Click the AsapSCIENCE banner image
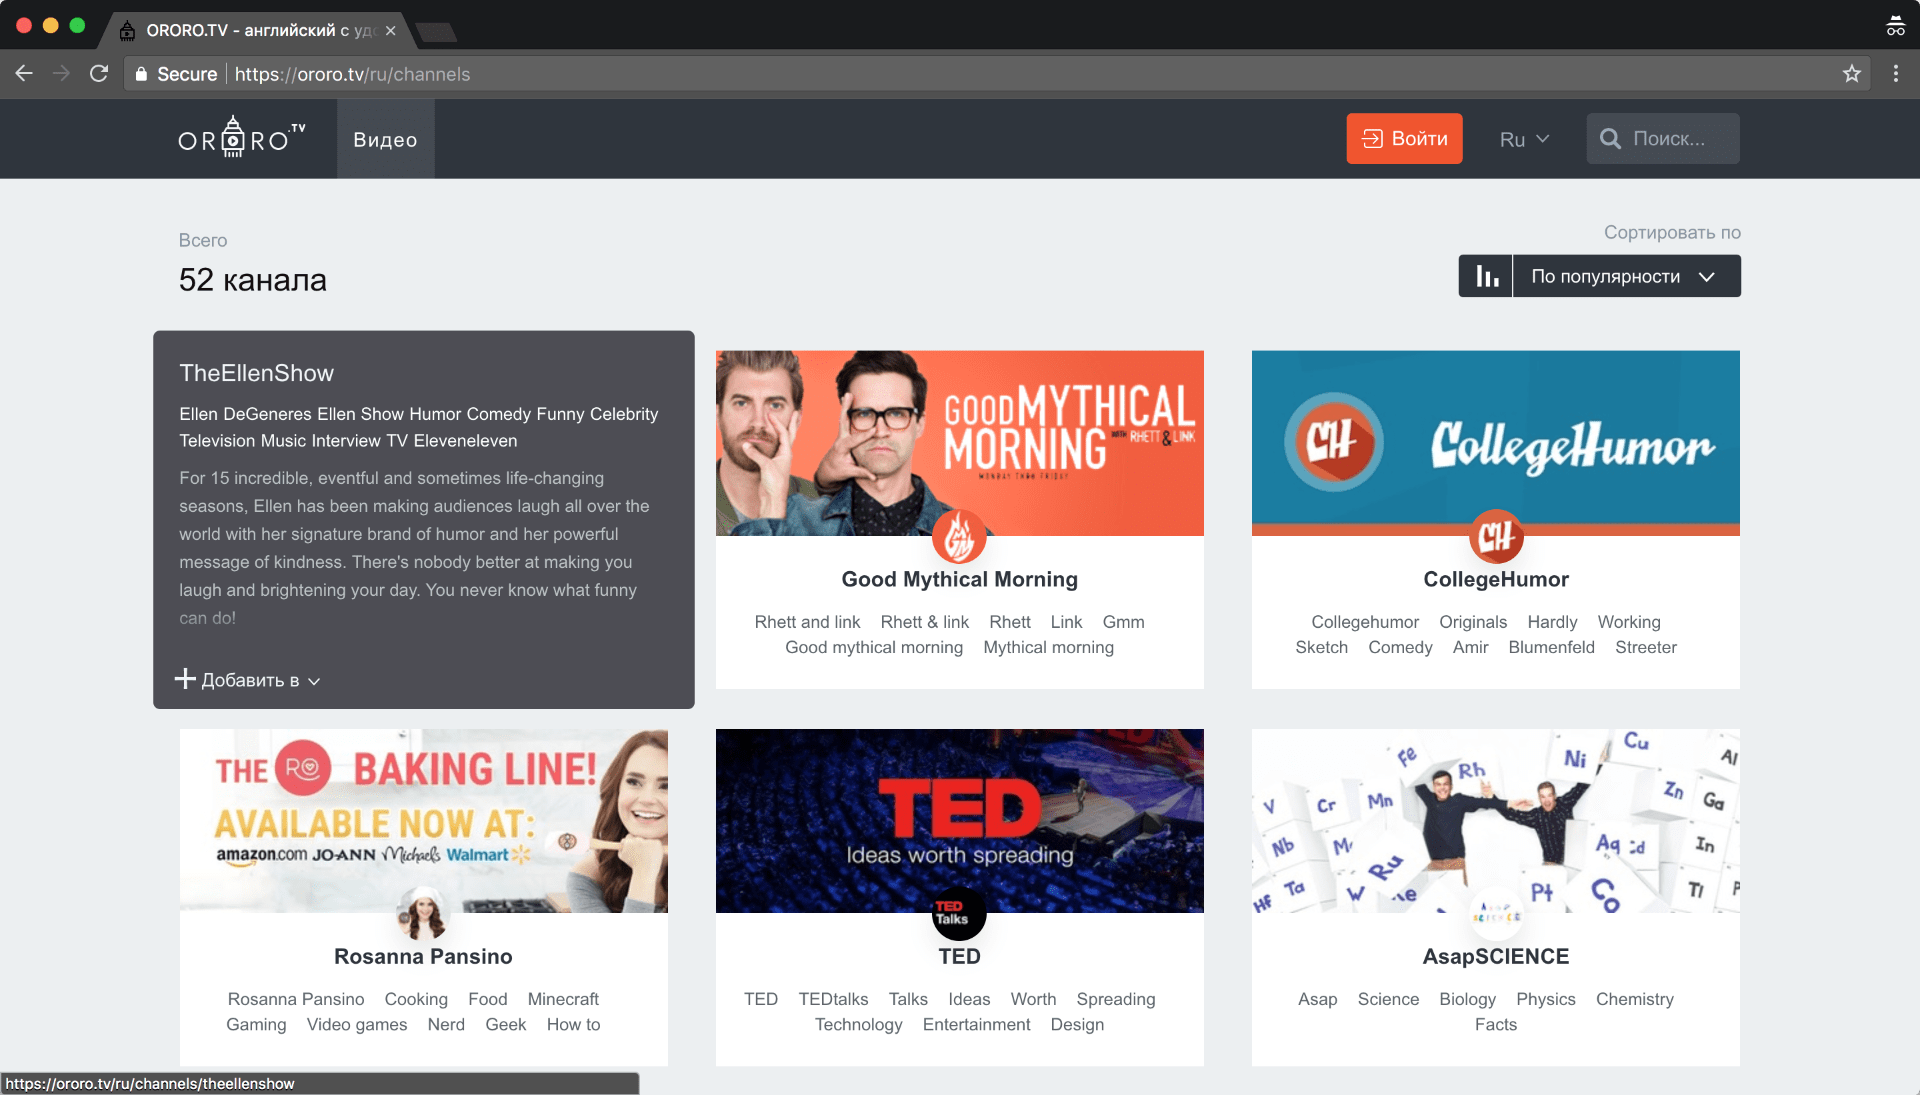The width and height of the screenshot is (1920, 1095). pyautogui.click(x=1495, y=820)
